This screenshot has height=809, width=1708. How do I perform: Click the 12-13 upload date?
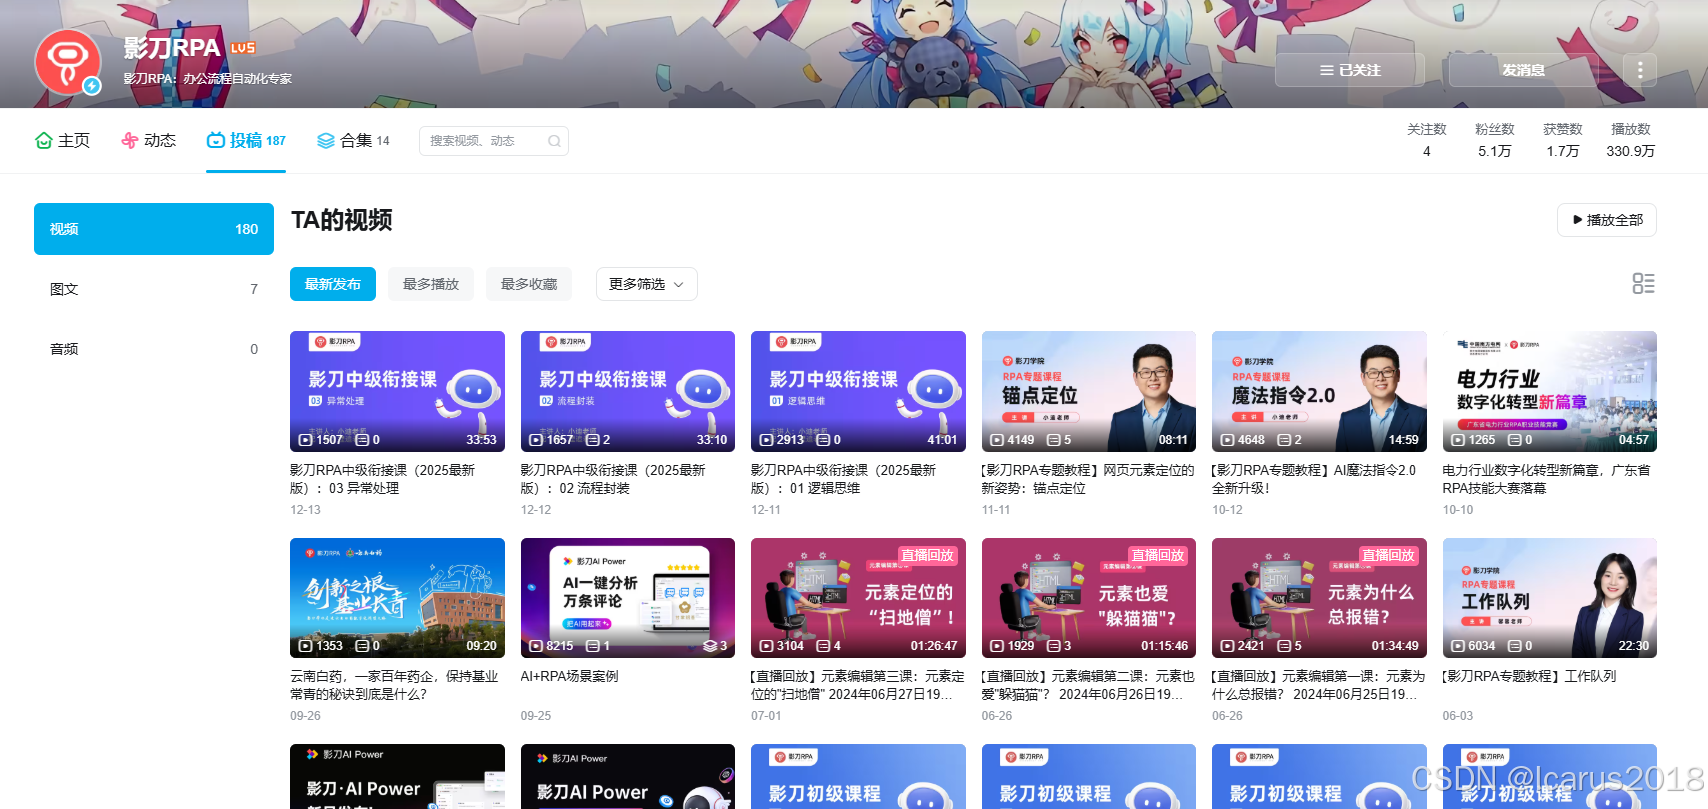305,510
